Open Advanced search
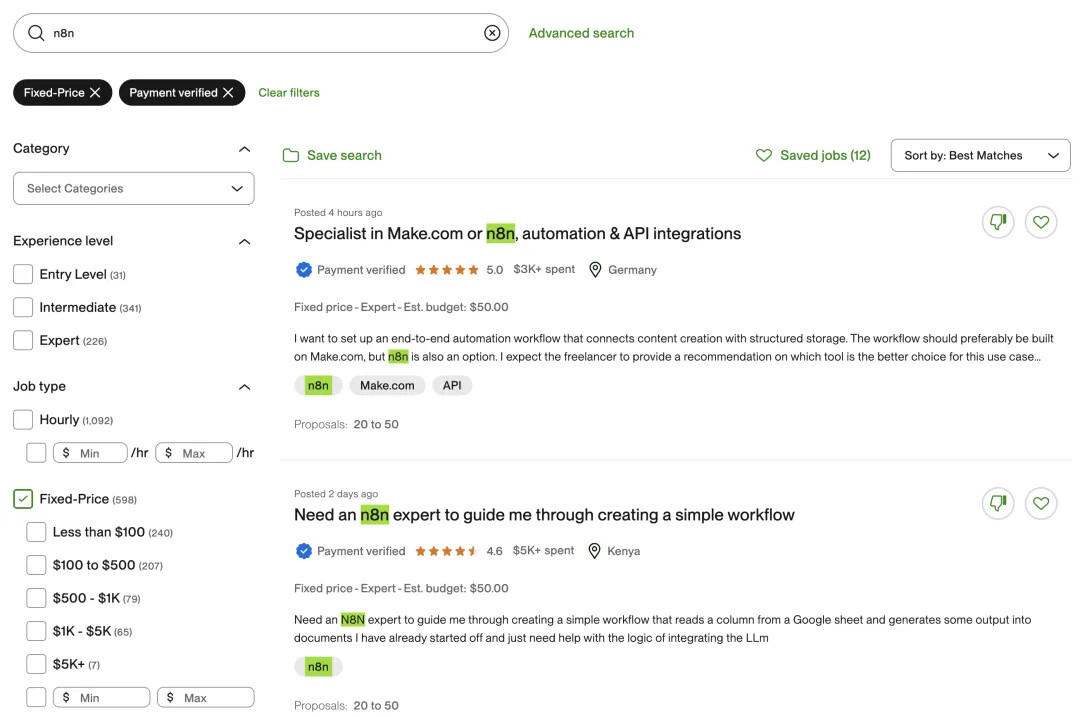The image size is (1080, 717). click(x=581, y=33)
